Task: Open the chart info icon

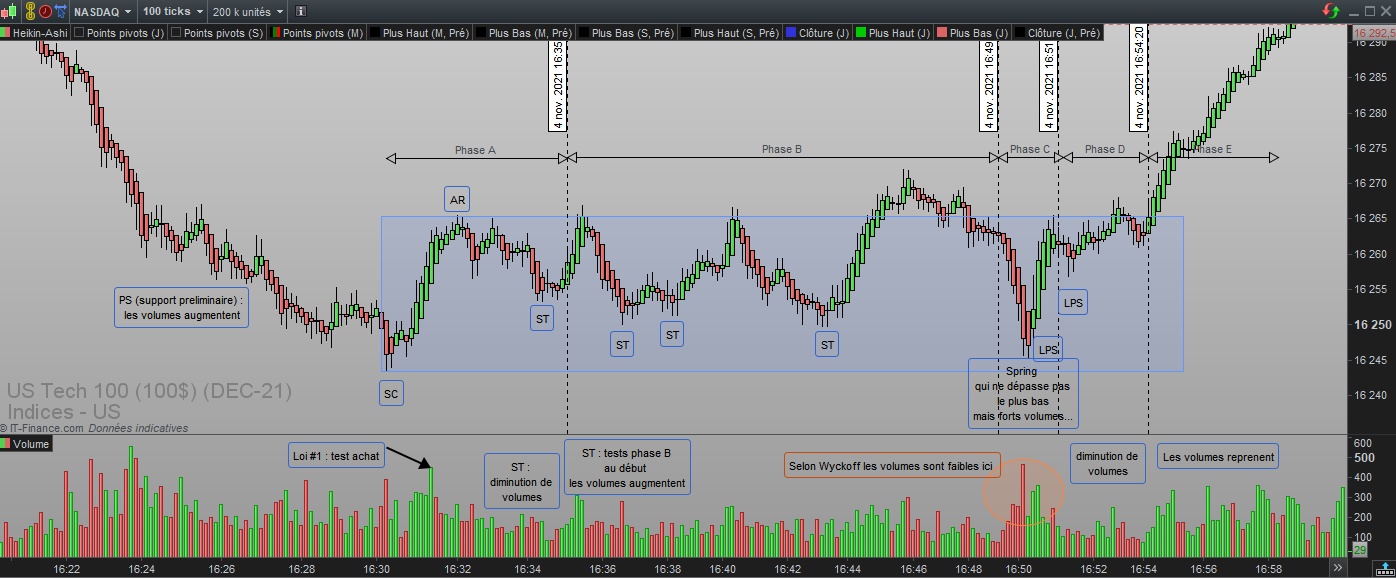Action: [302, 12]
